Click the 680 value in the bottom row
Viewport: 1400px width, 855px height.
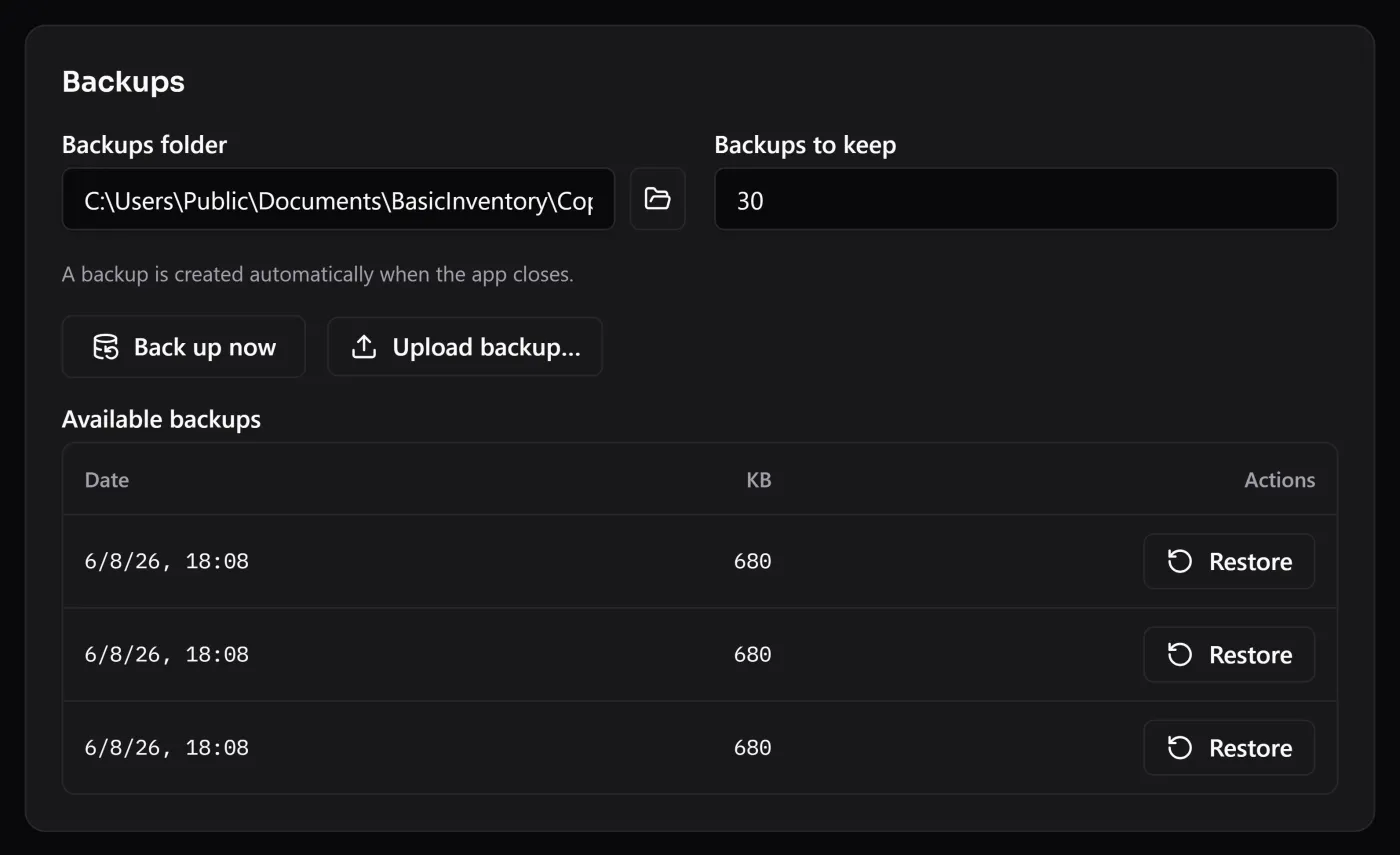pyautogui.click(x=752, y=747)
